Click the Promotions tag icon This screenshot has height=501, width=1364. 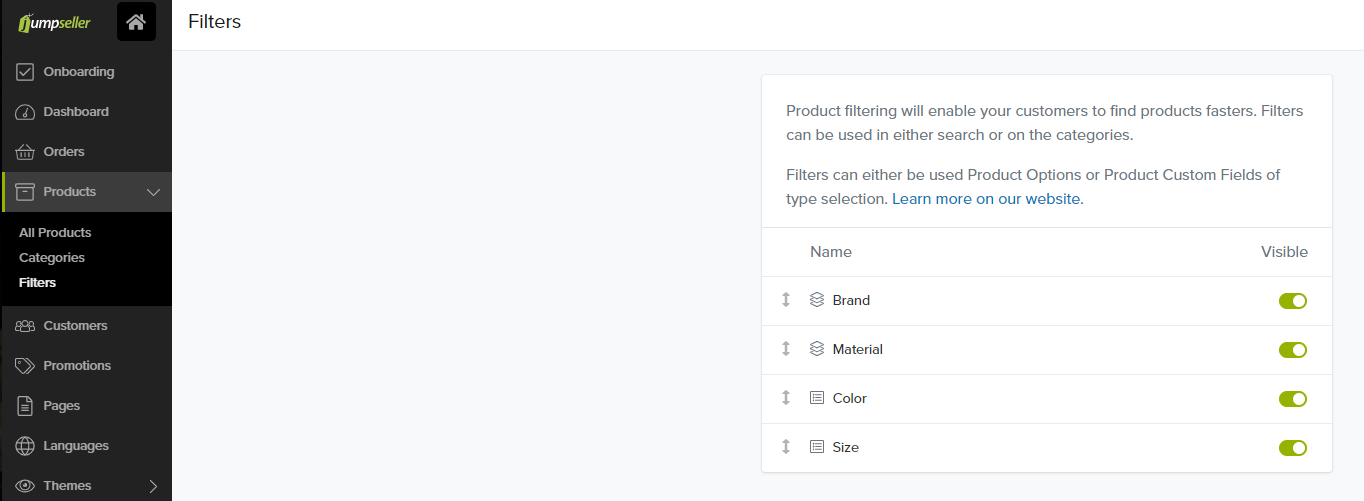pyautogui.click(x=25, y=366)
